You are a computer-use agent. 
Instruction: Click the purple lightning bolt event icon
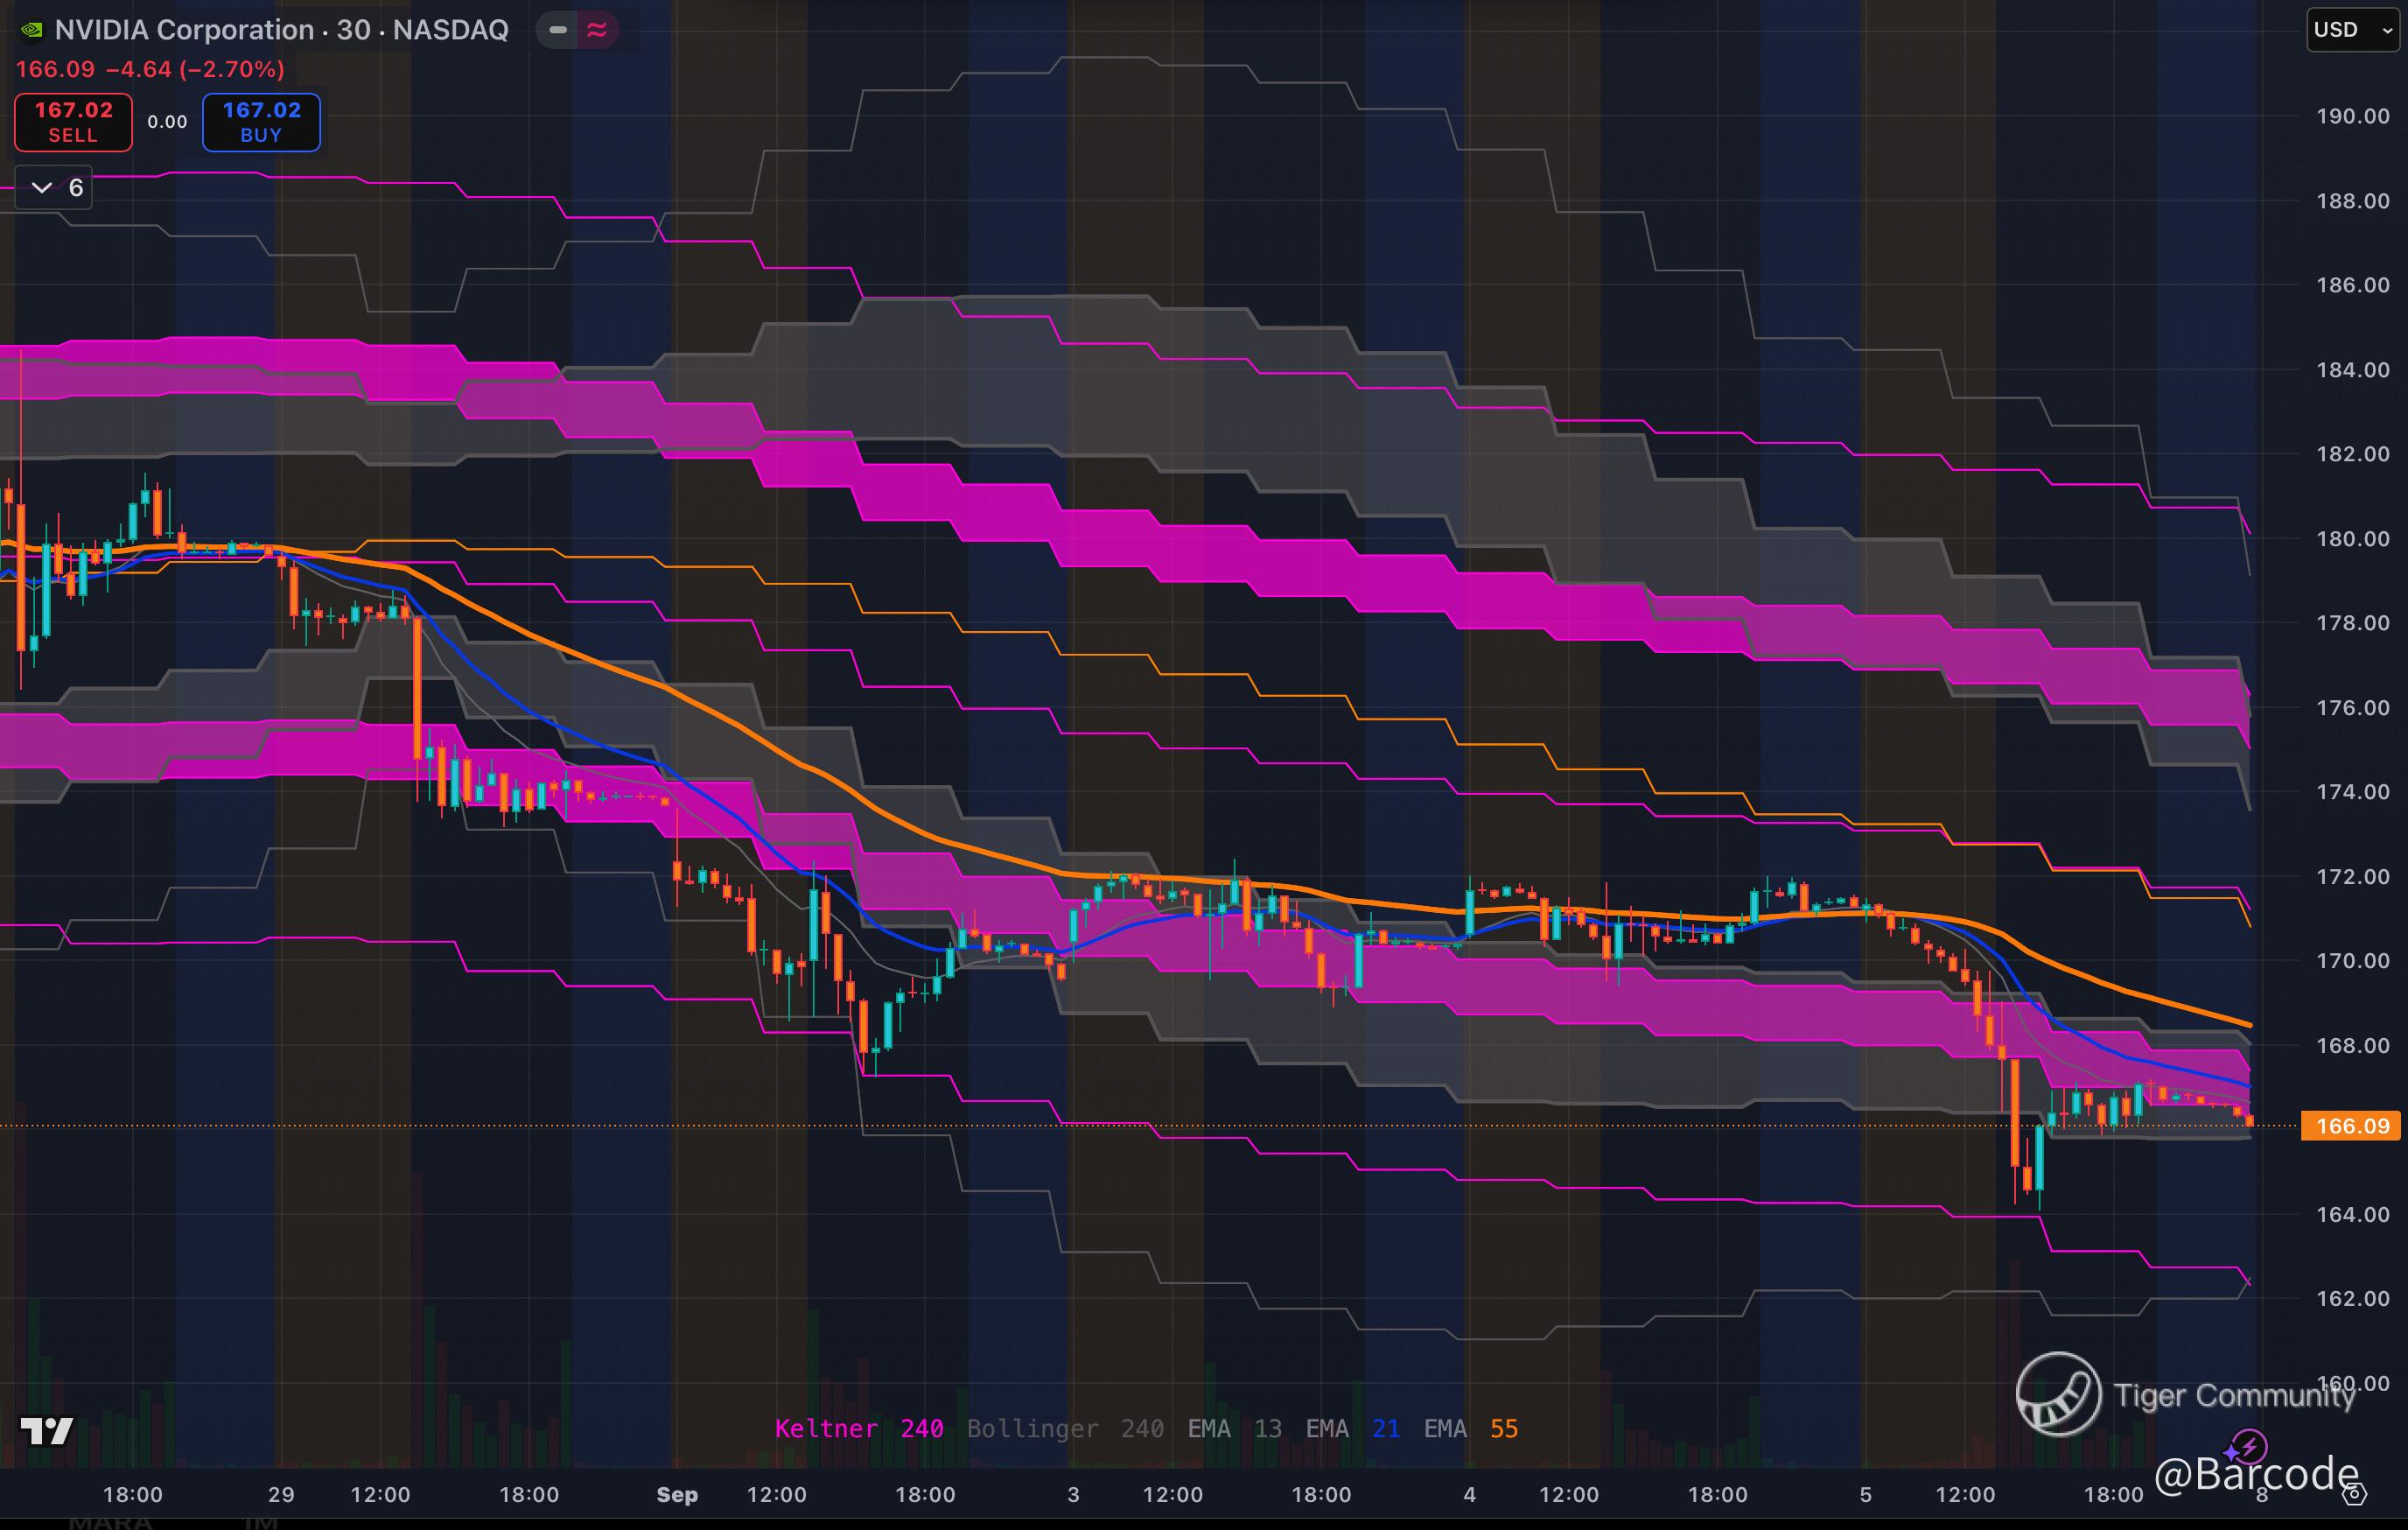point(2250,1446)
